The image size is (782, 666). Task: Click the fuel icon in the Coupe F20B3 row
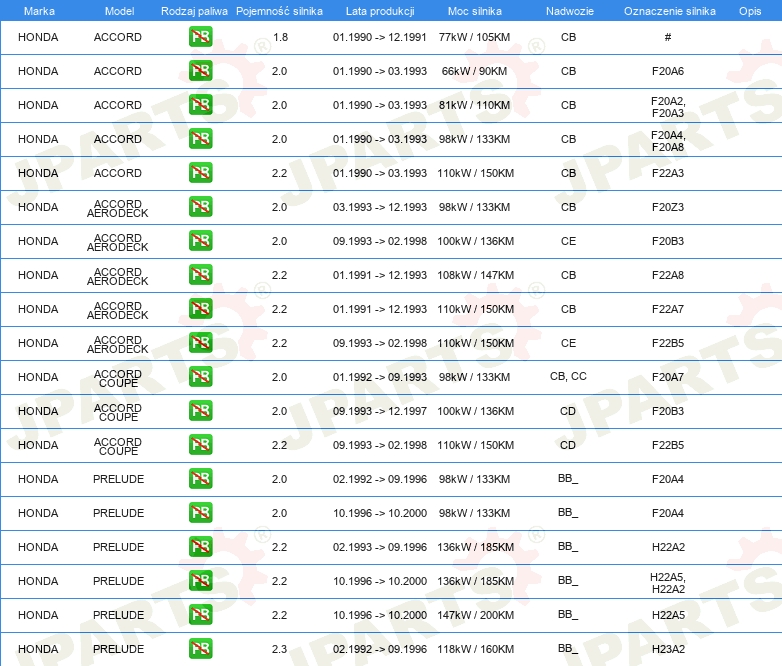200,411
